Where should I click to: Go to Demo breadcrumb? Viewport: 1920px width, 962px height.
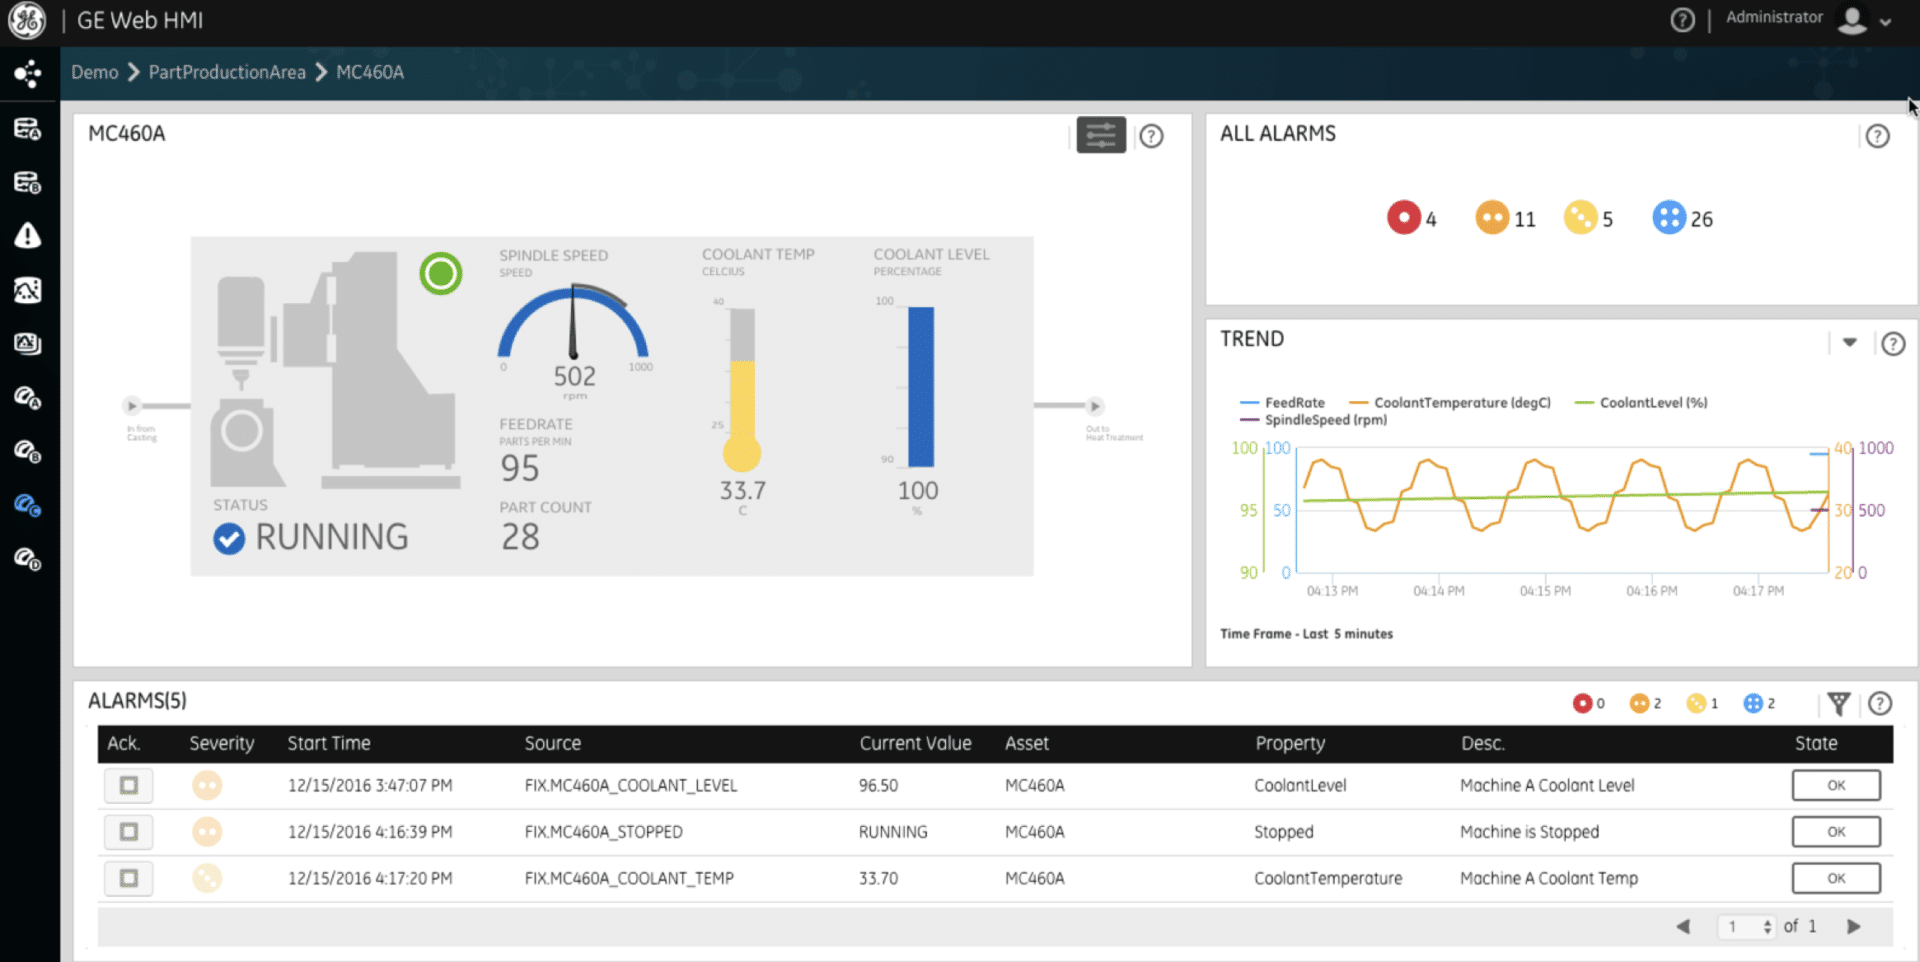95,72
